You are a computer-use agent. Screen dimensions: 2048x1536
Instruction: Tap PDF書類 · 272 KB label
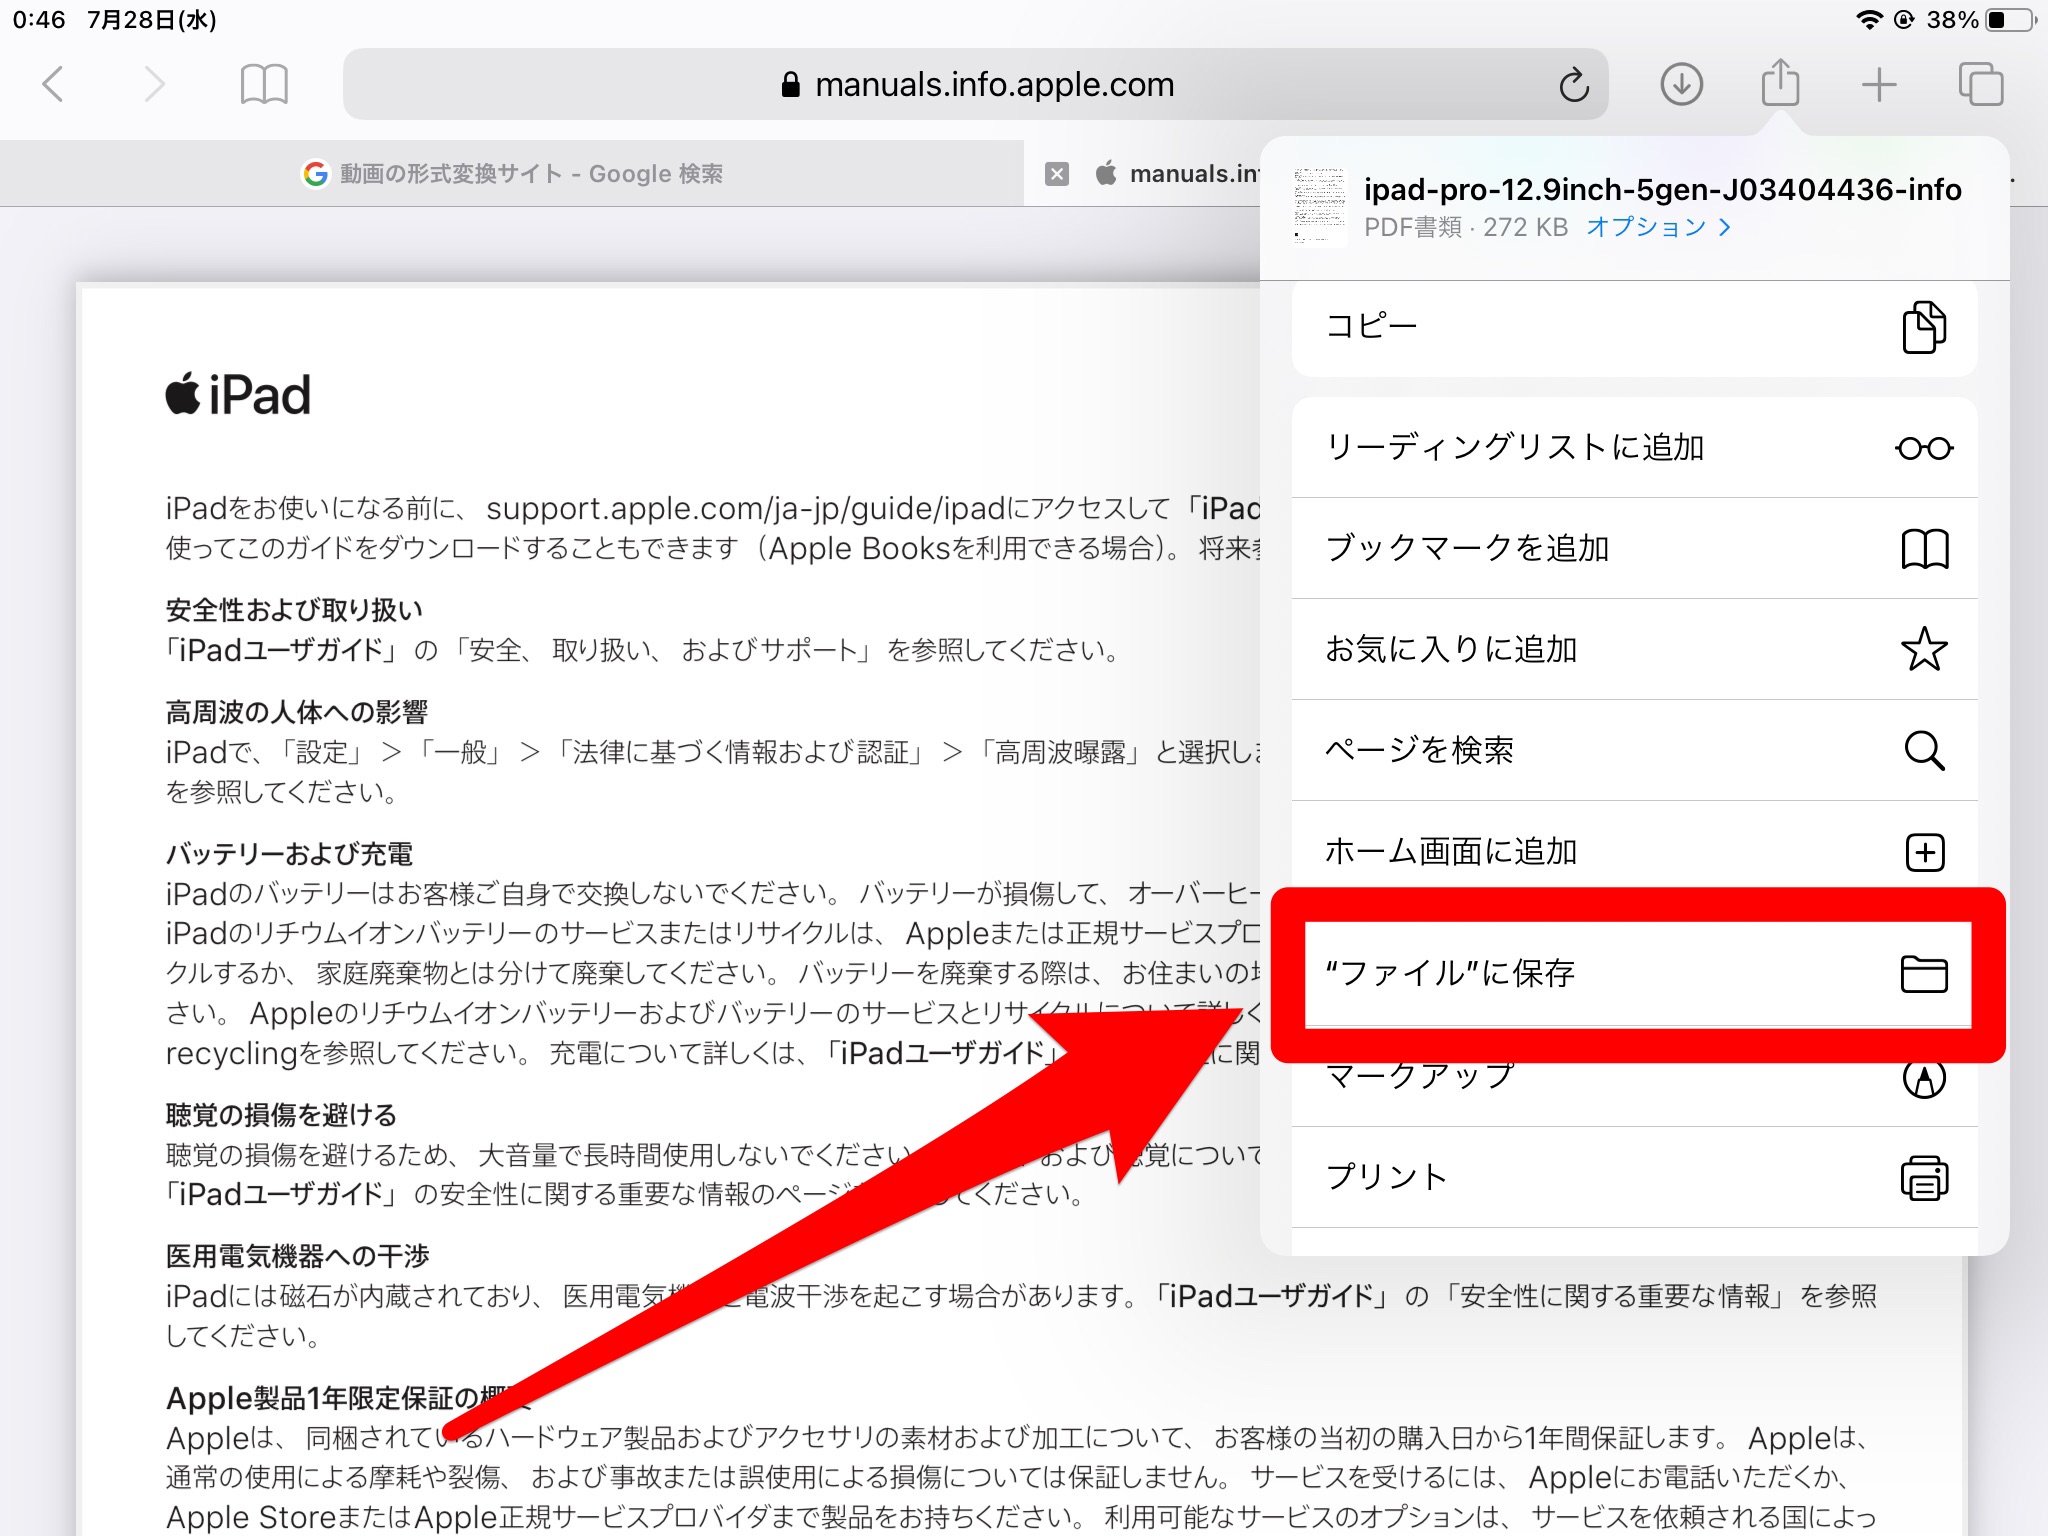1466,227
